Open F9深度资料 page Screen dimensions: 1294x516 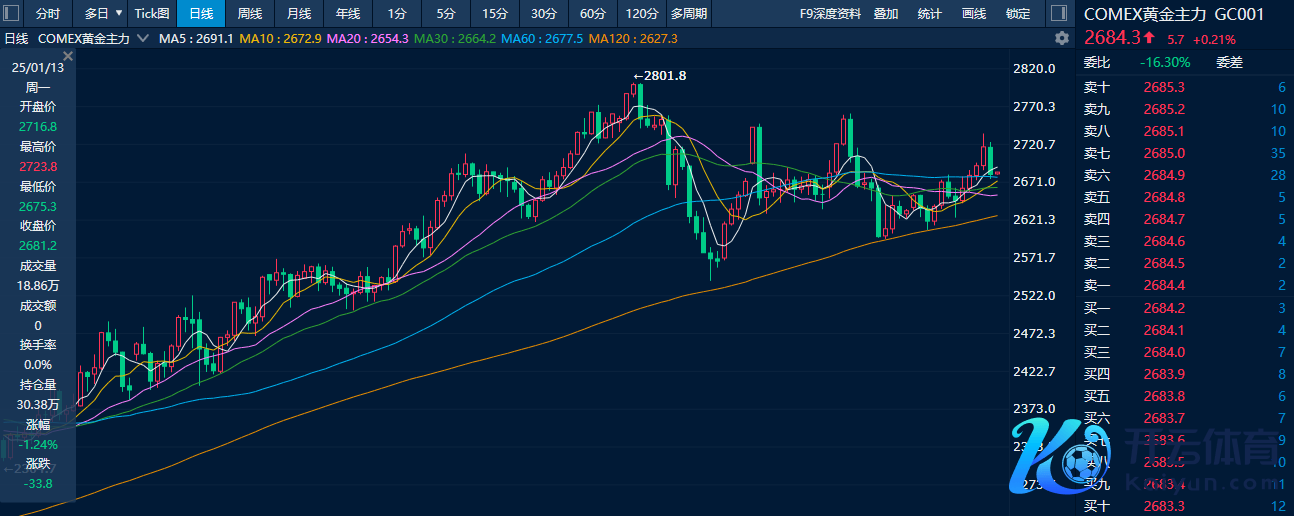(830, 14)
